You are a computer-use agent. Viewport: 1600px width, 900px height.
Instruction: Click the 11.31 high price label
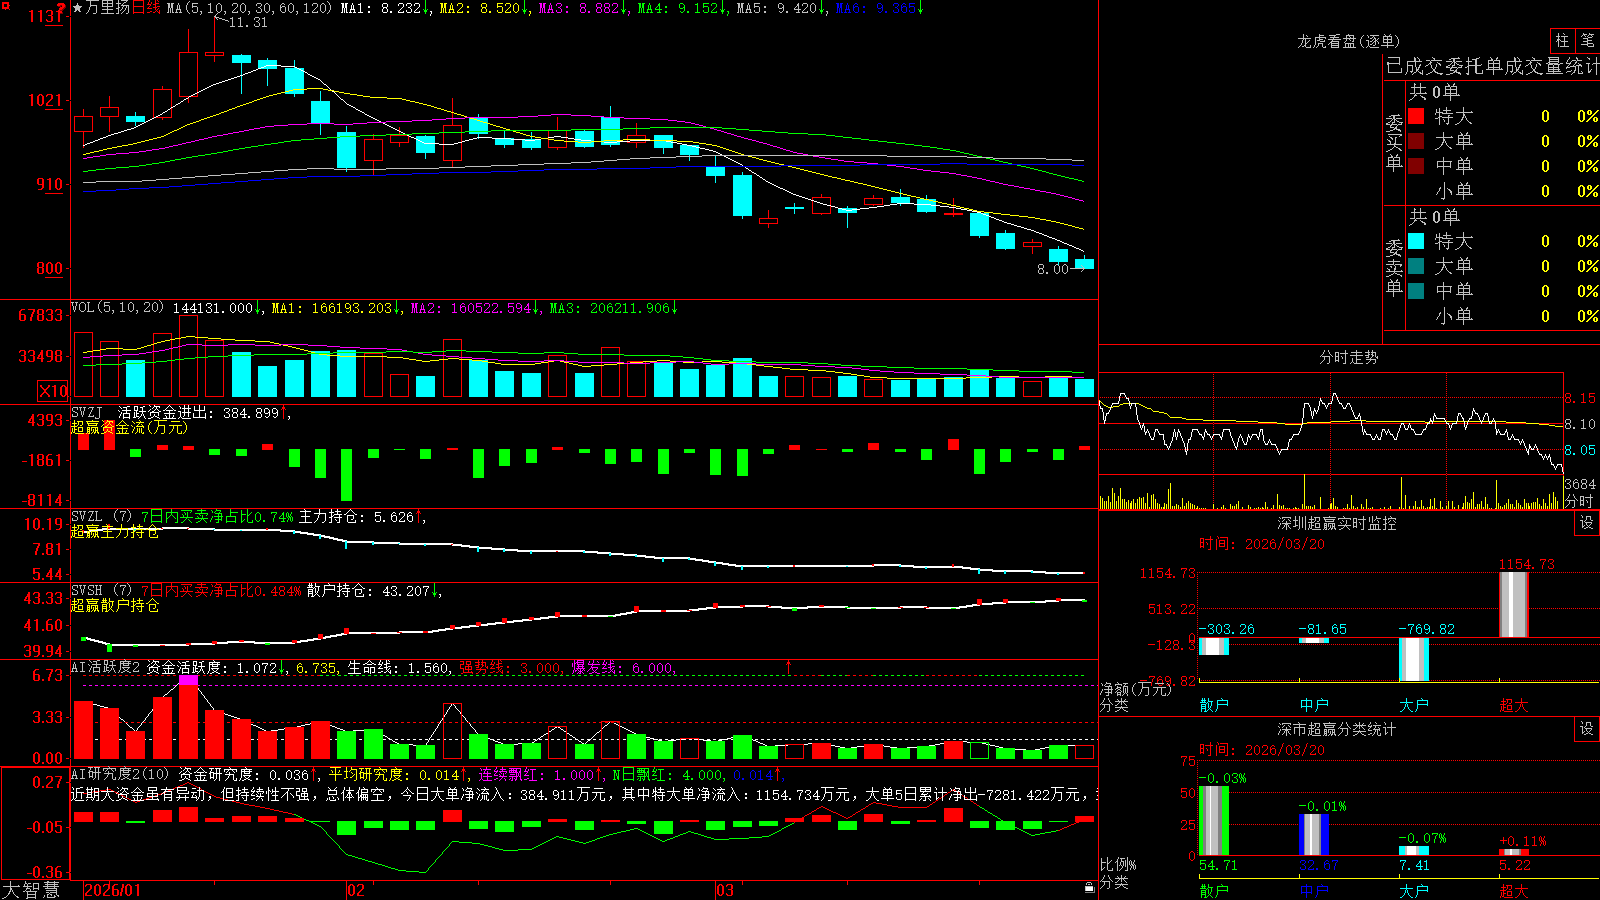coord(248,22)
